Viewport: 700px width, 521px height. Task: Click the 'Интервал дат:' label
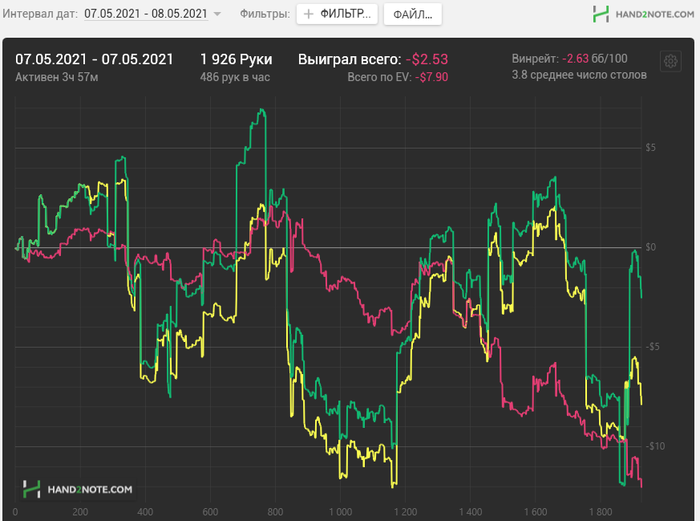pos(40,14)
